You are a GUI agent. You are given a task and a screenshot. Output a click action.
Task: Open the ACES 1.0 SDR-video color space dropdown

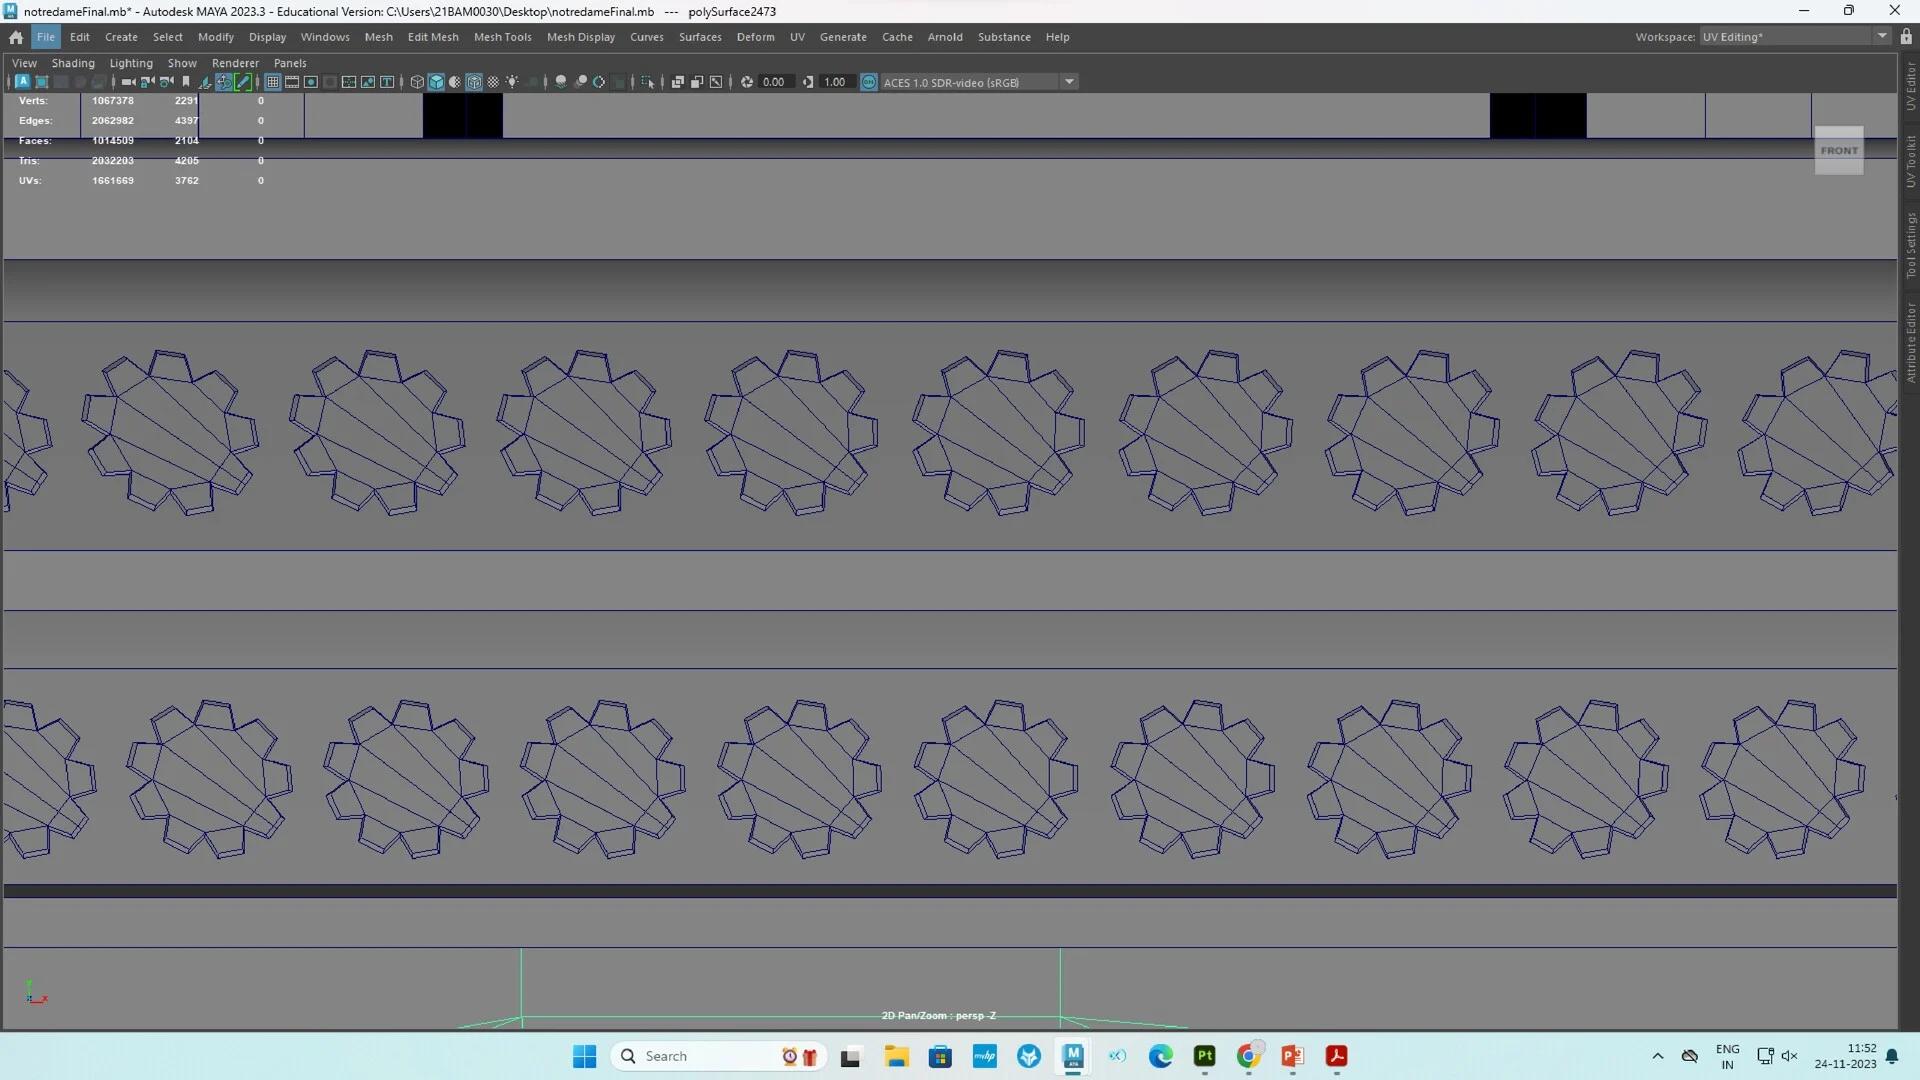click(x=1069, y=82)
